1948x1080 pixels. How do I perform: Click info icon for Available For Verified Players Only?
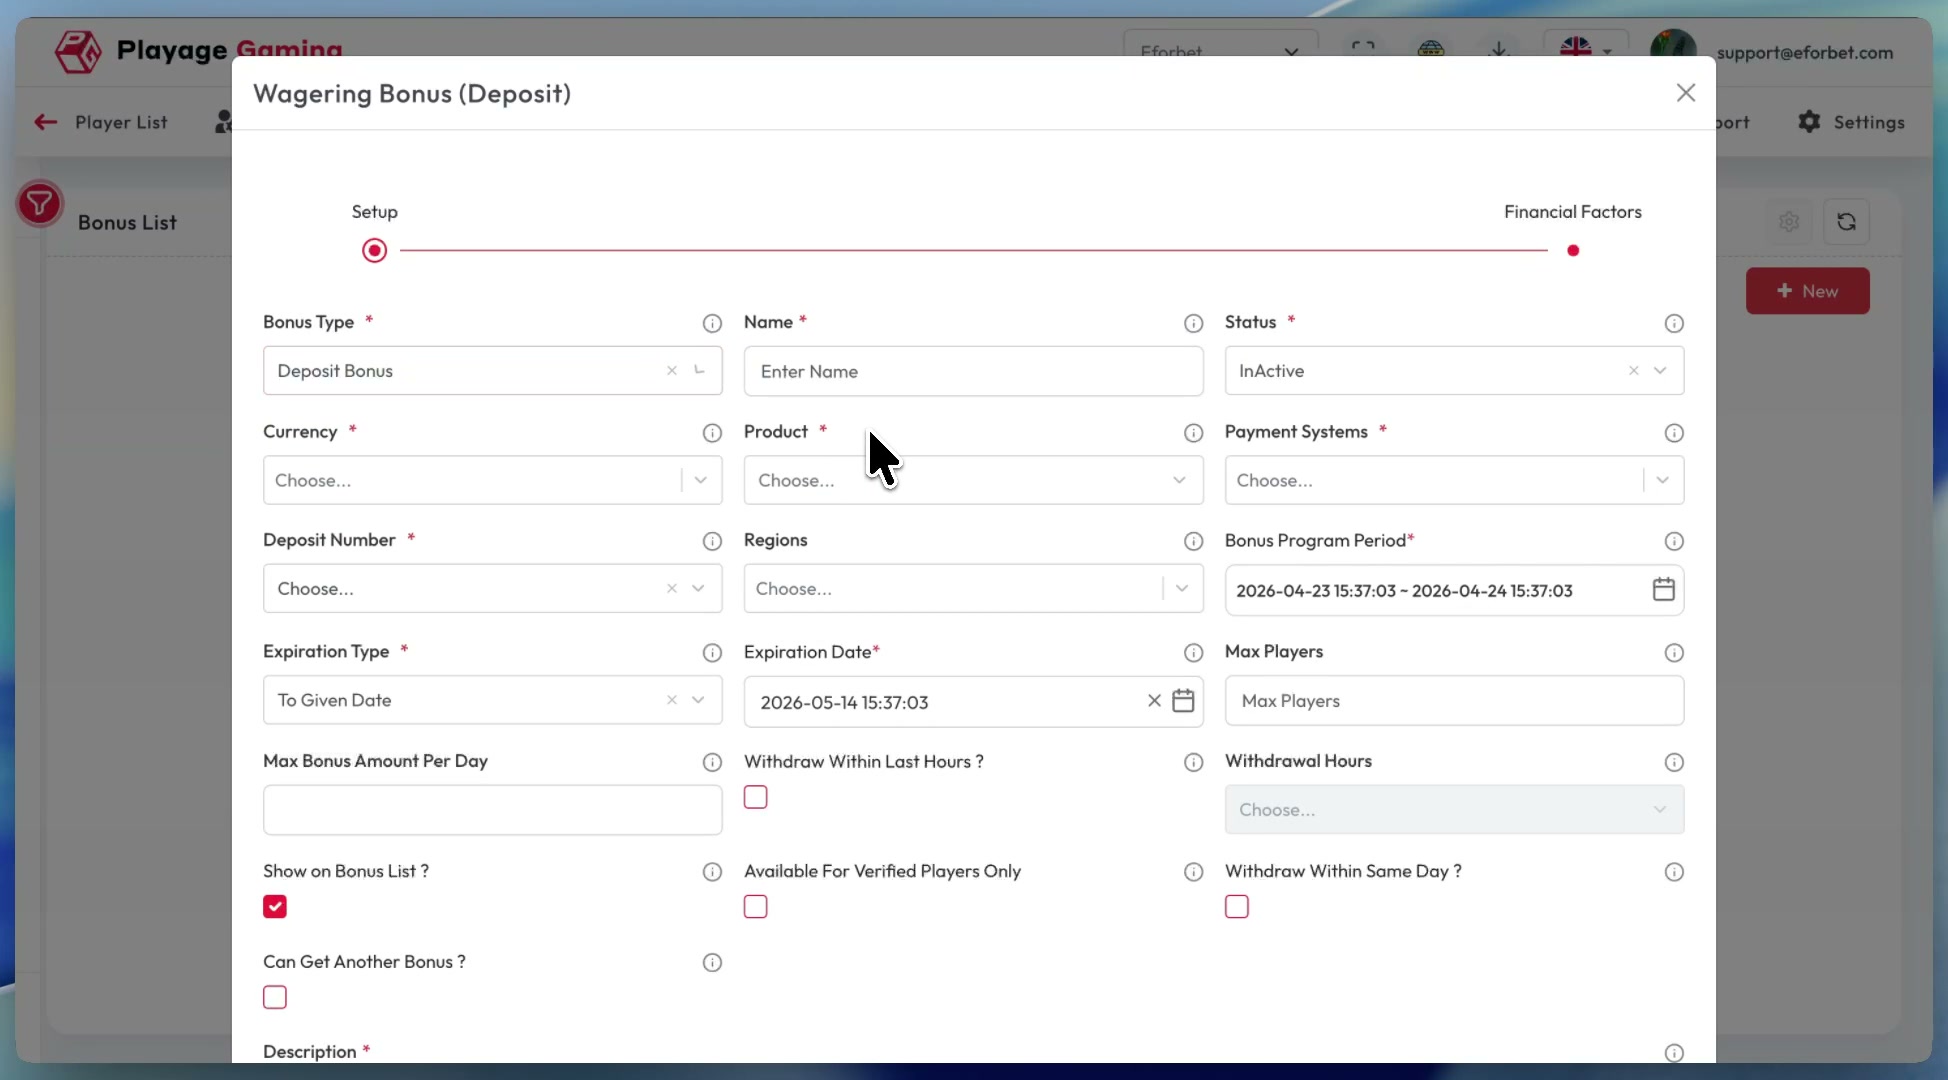pos(1193,872)
